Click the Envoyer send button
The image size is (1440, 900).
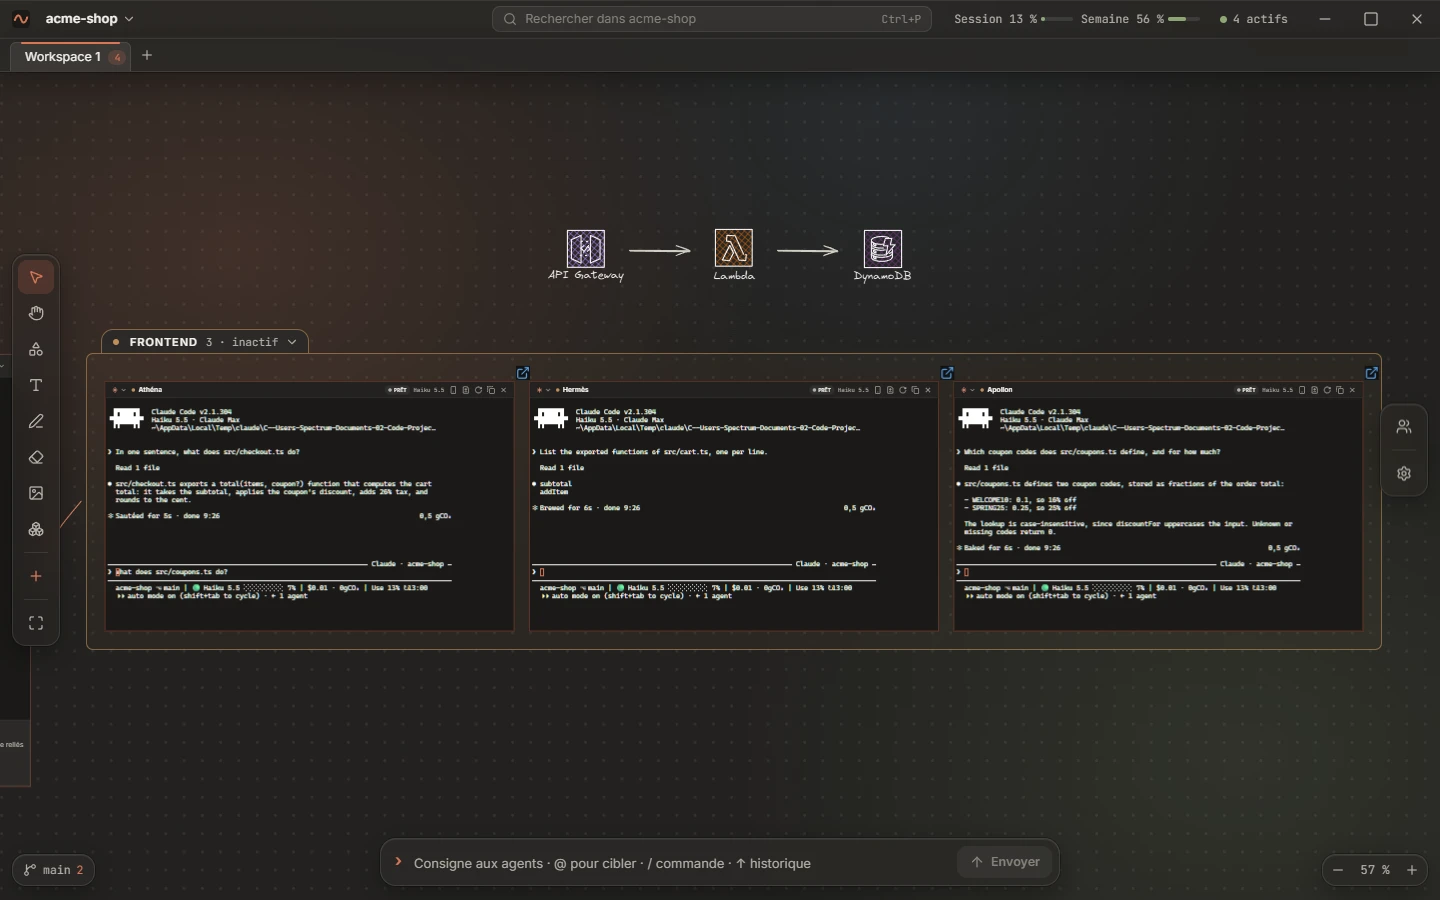click(1006, 862)
